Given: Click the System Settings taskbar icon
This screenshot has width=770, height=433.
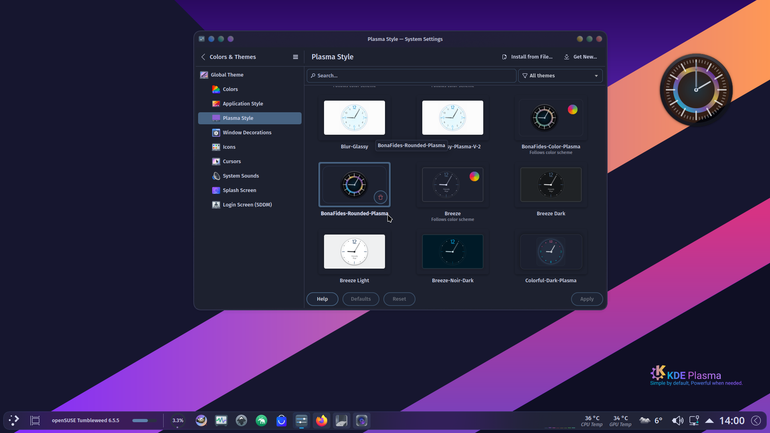Looking at the screenshot, I should tap(302, 421).
